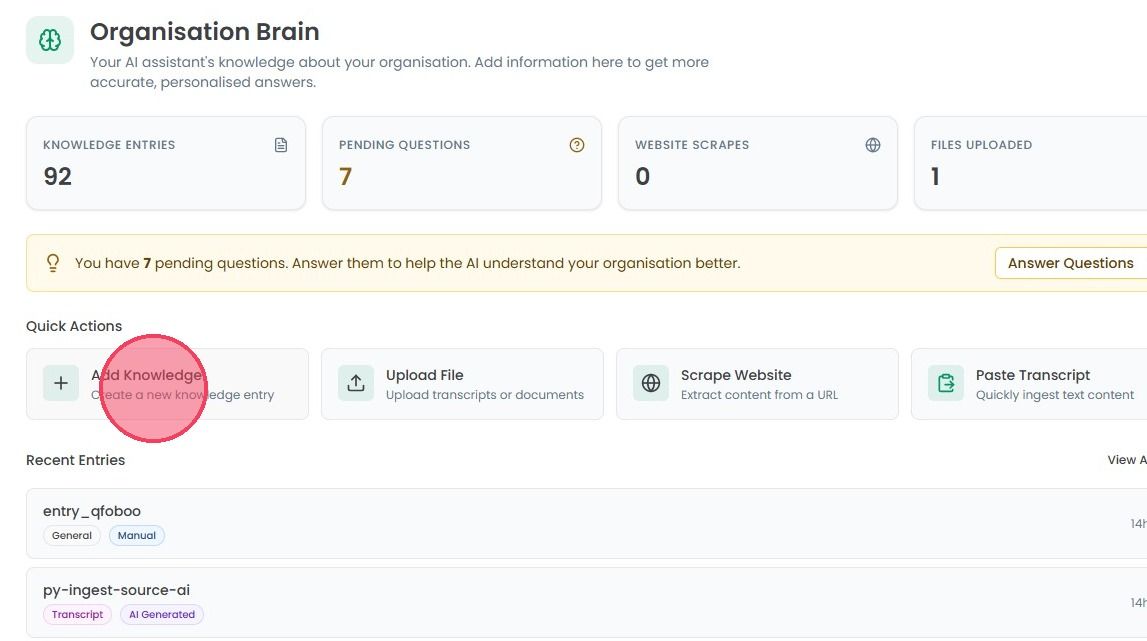Viewport: 1147px width, 641px height.
Task: Choose the Paste Transcript quick action
Action: click(x=1028, y=384)
